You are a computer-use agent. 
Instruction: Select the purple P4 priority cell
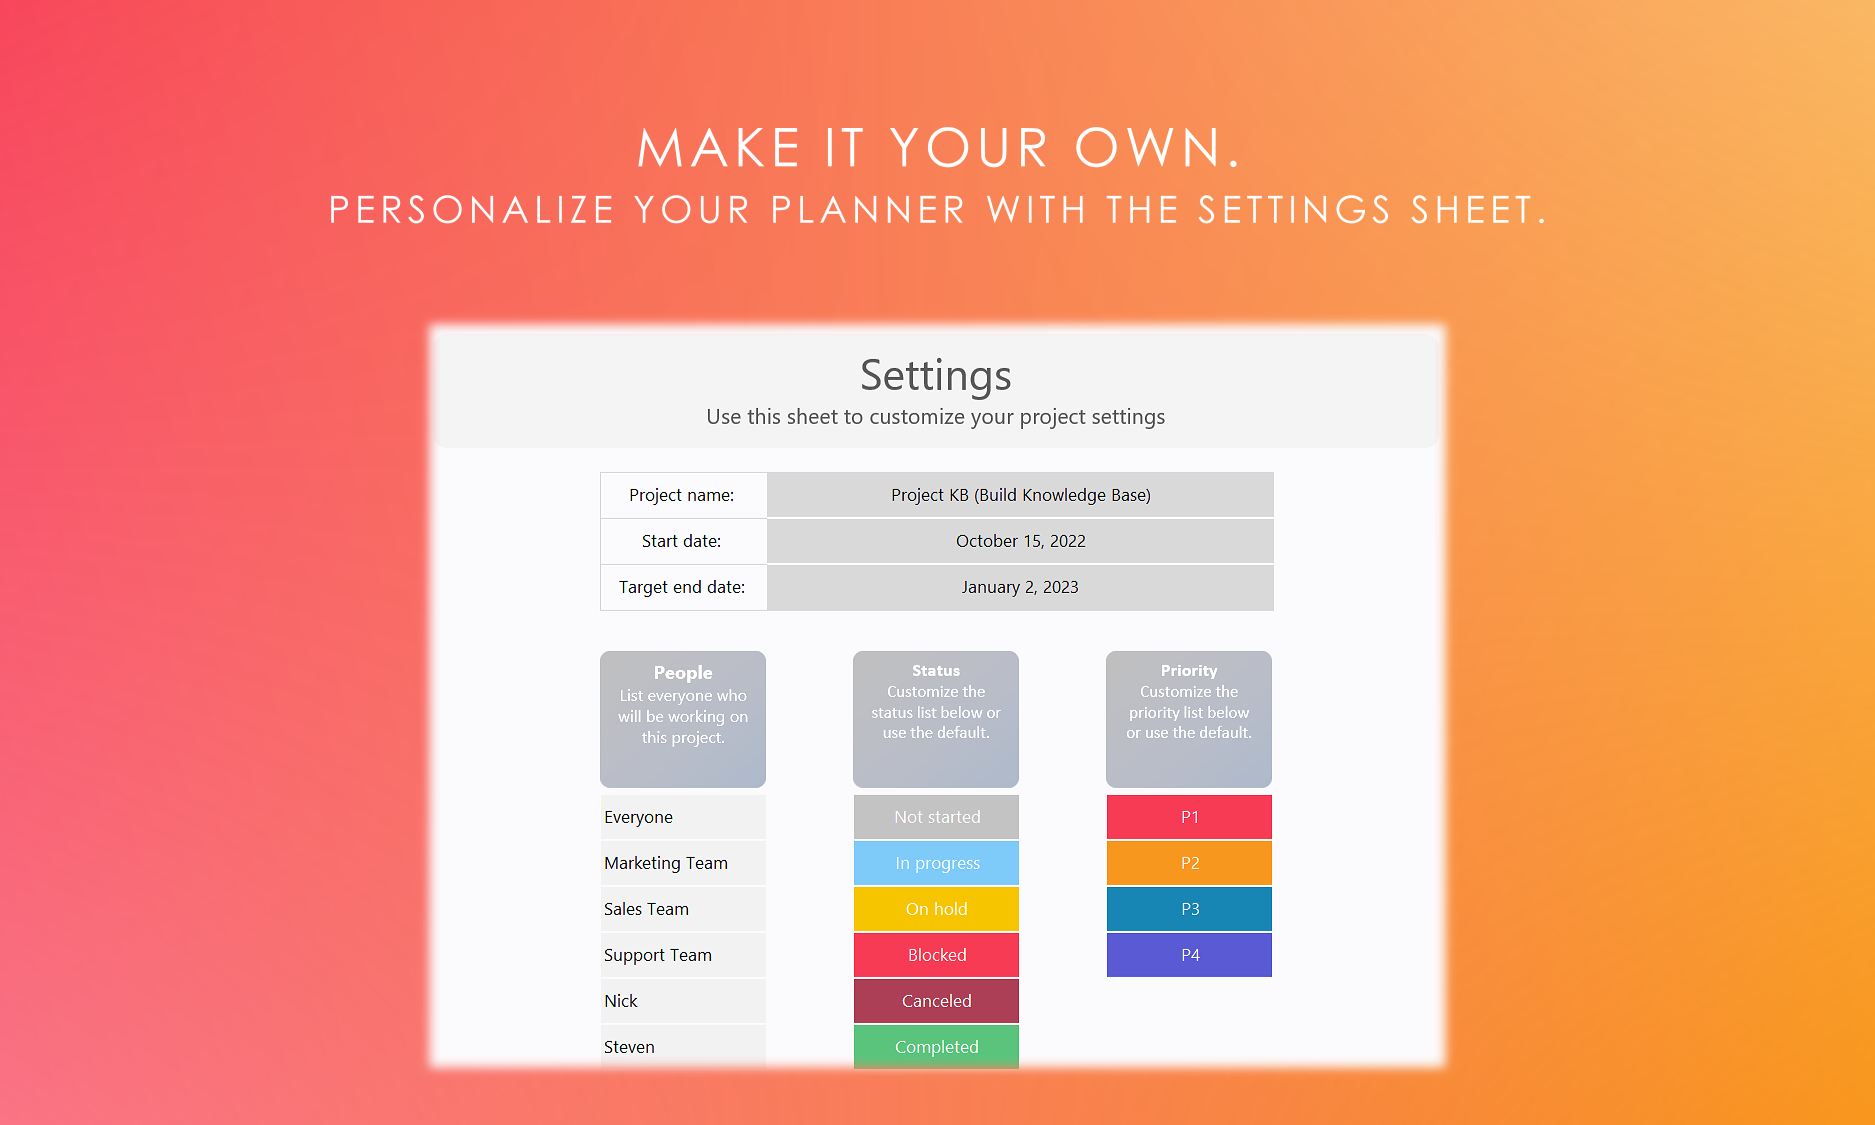pos(1189,955)
